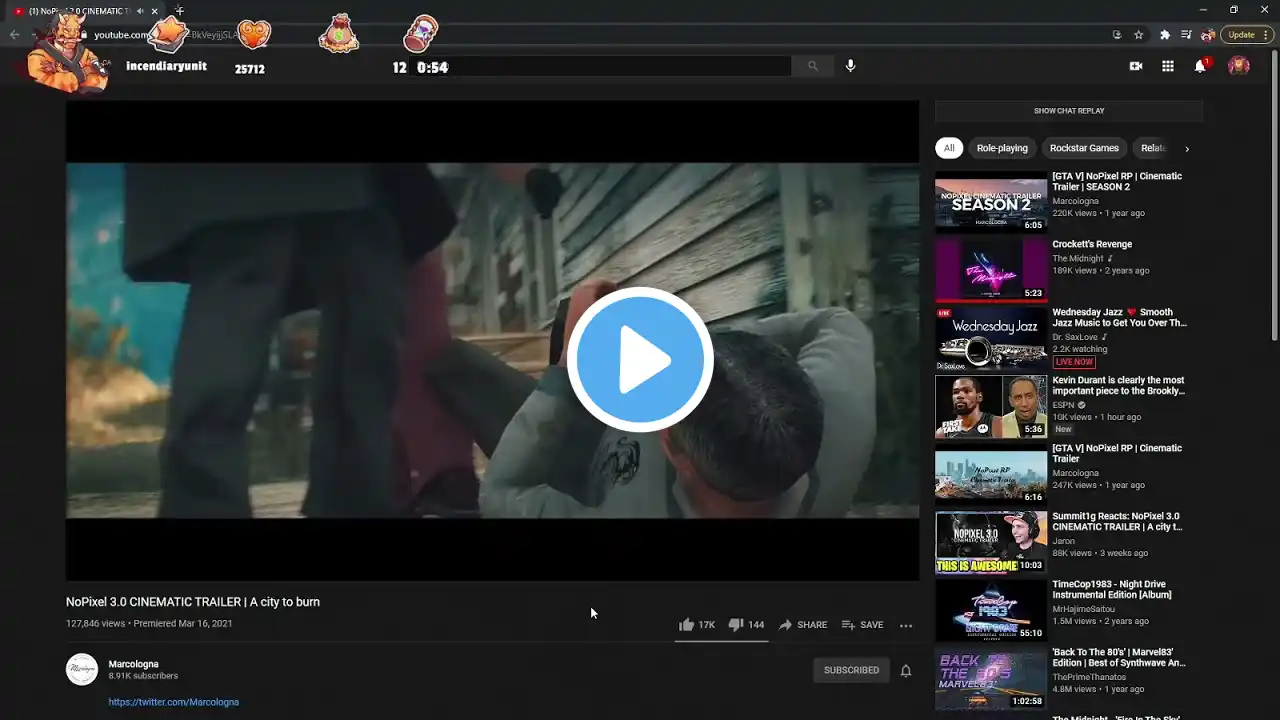Click the large blue play button
The image size is (1280, 720).
640,360
